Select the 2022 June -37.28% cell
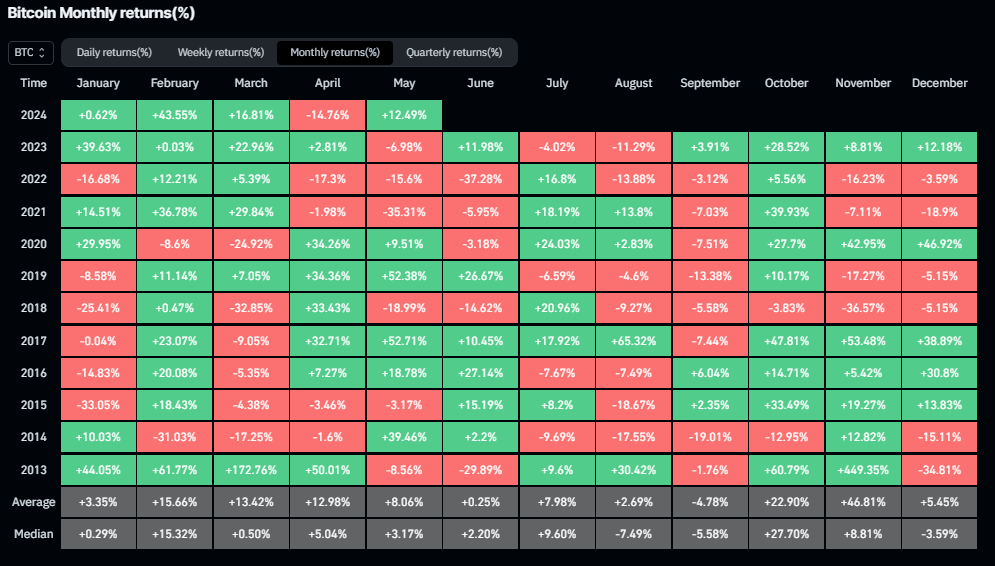The height and width of the screenshot is (566, 995). [x=481, y=179]
